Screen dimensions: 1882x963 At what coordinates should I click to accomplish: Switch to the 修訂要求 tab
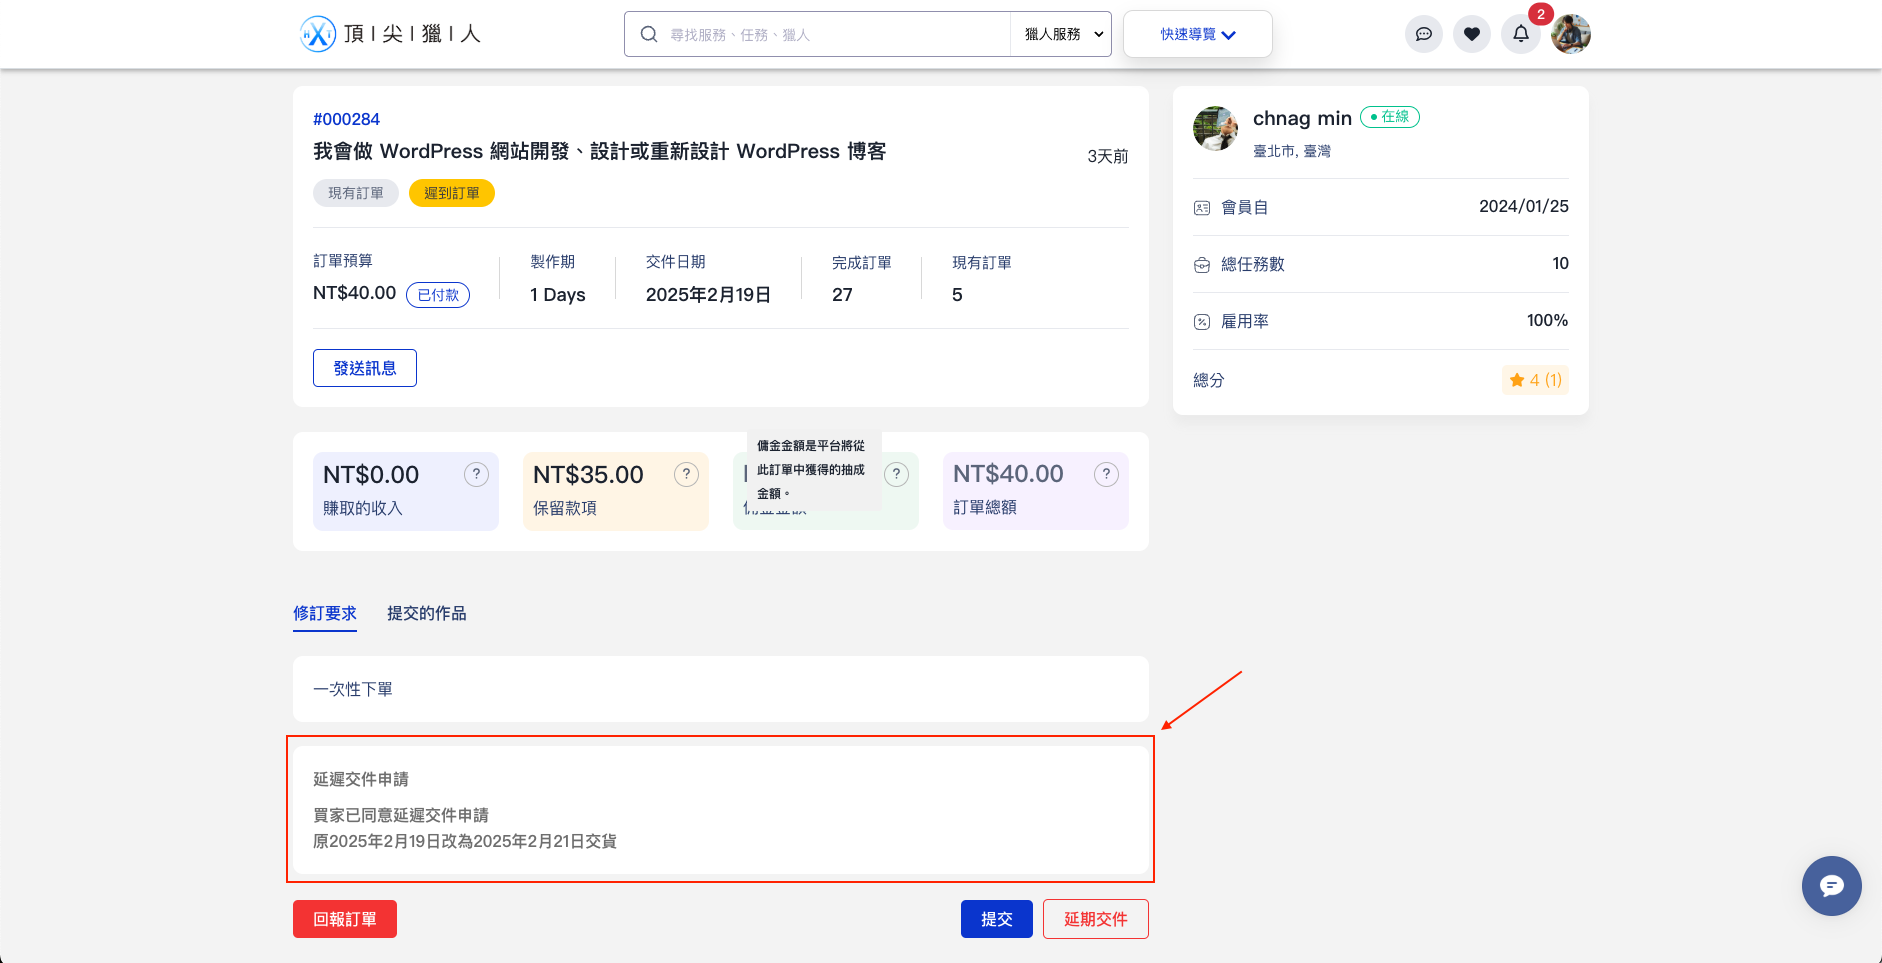pos(325,613)
